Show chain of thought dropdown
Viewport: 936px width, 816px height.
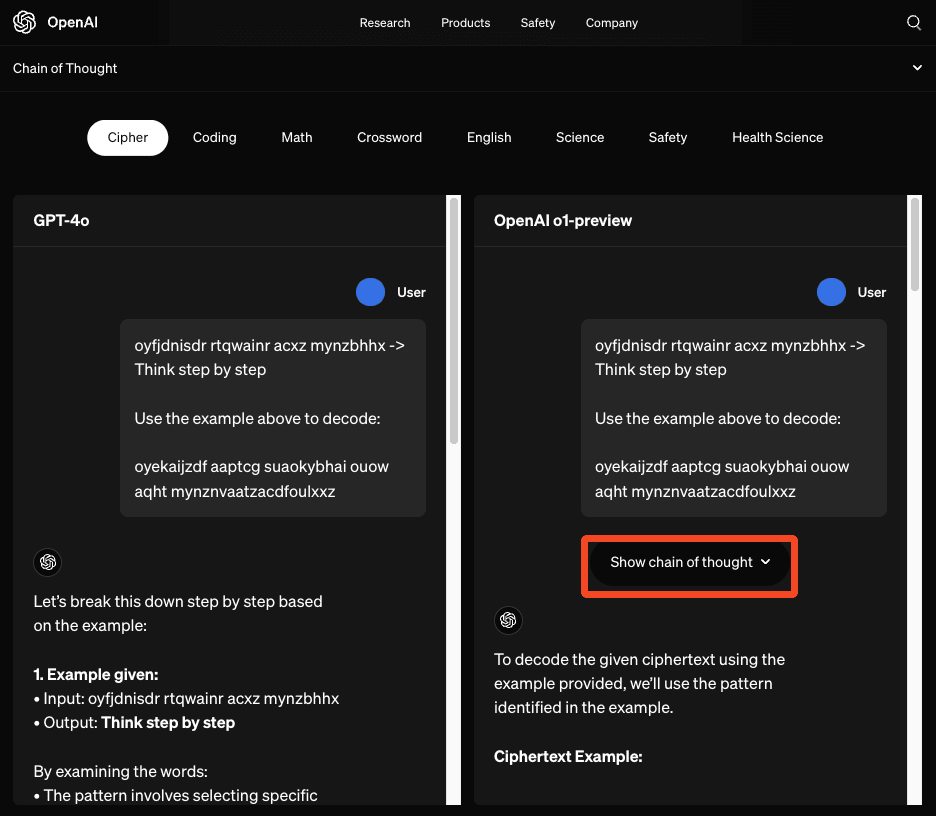click(689, 562)
